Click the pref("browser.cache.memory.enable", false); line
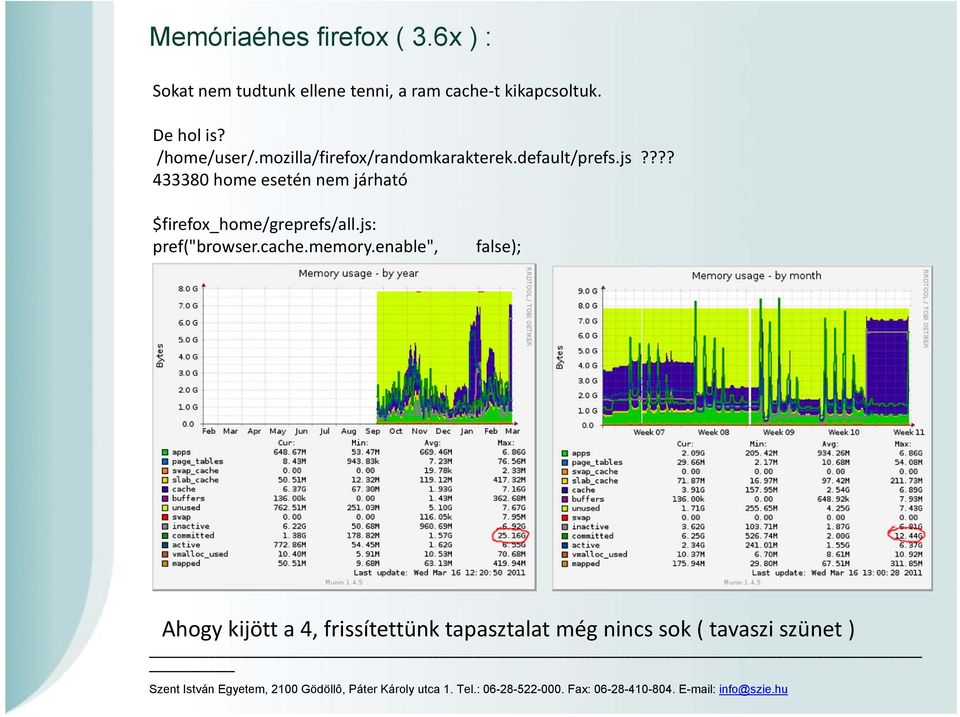960x717 pixels. tap(337, 247)
